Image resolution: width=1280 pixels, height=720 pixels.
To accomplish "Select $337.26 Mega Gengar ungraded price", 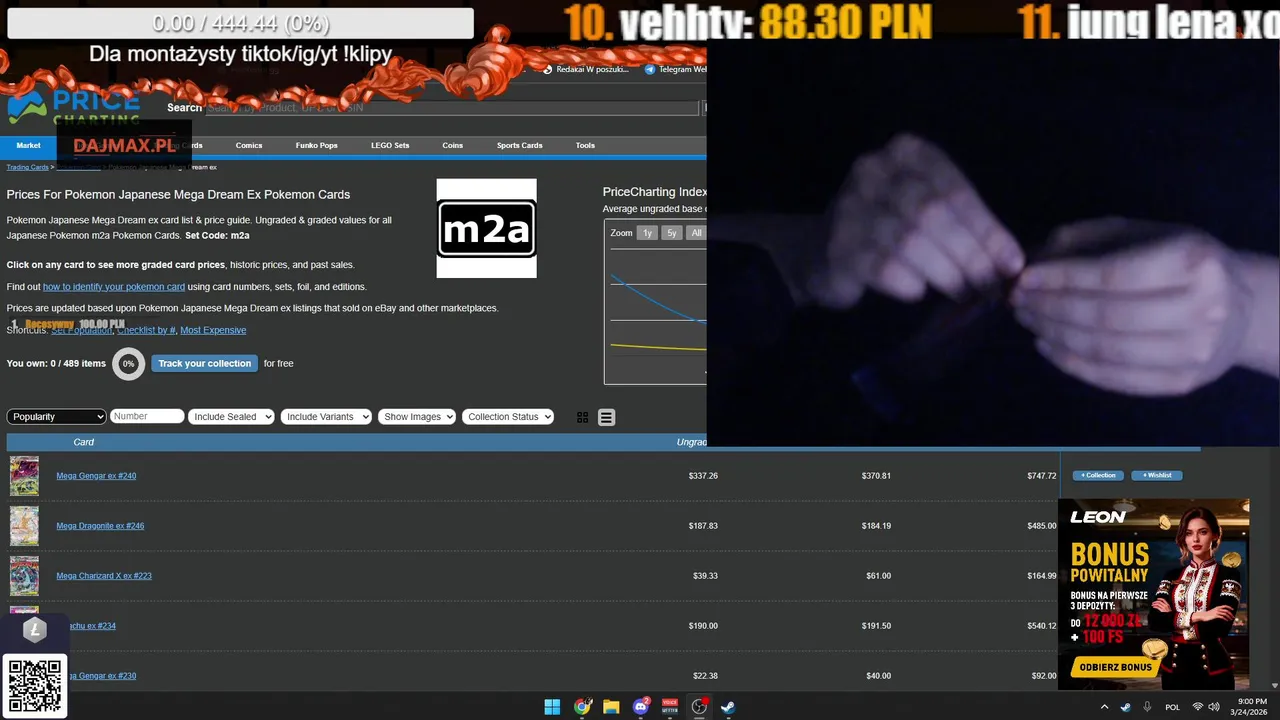I will pos(703,476).
